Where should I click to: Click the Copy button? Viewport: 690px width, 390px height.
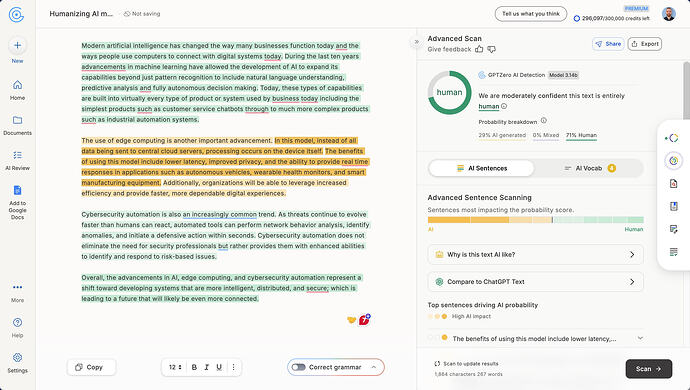click(92, 367)
